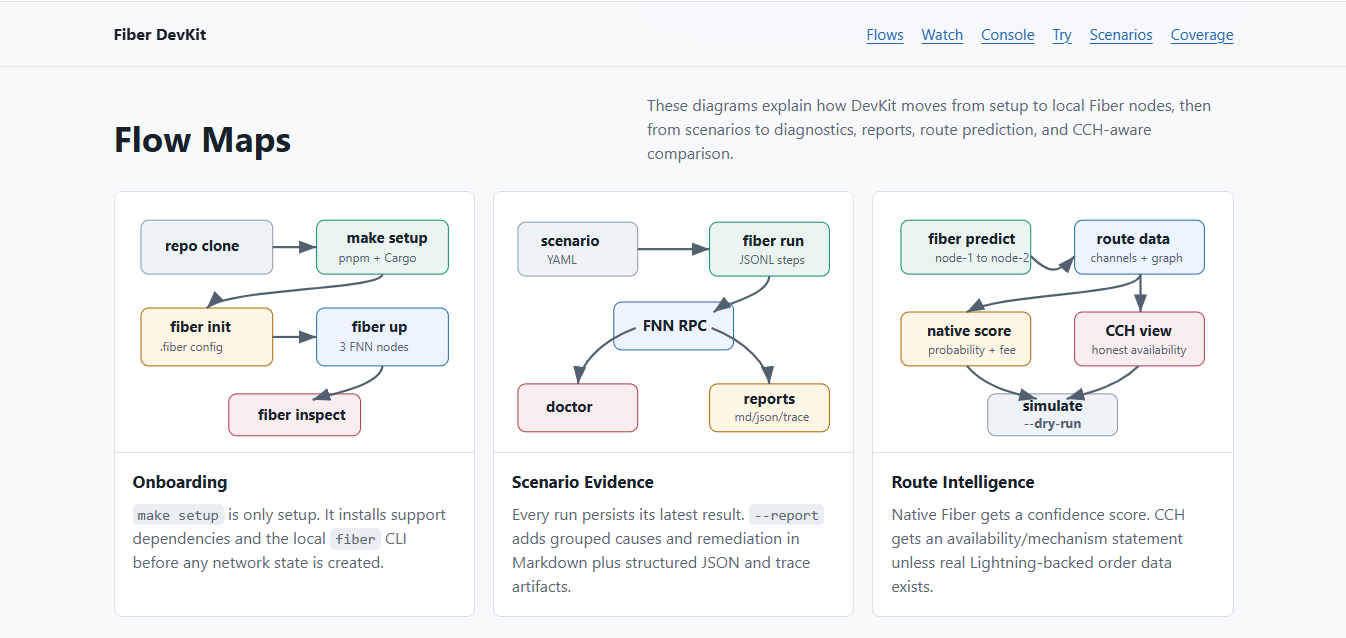The width and height of the screenshot is (1346, 638).
Task: Select the doctor node
Action: pyautogui.click(x=578, y=408)
